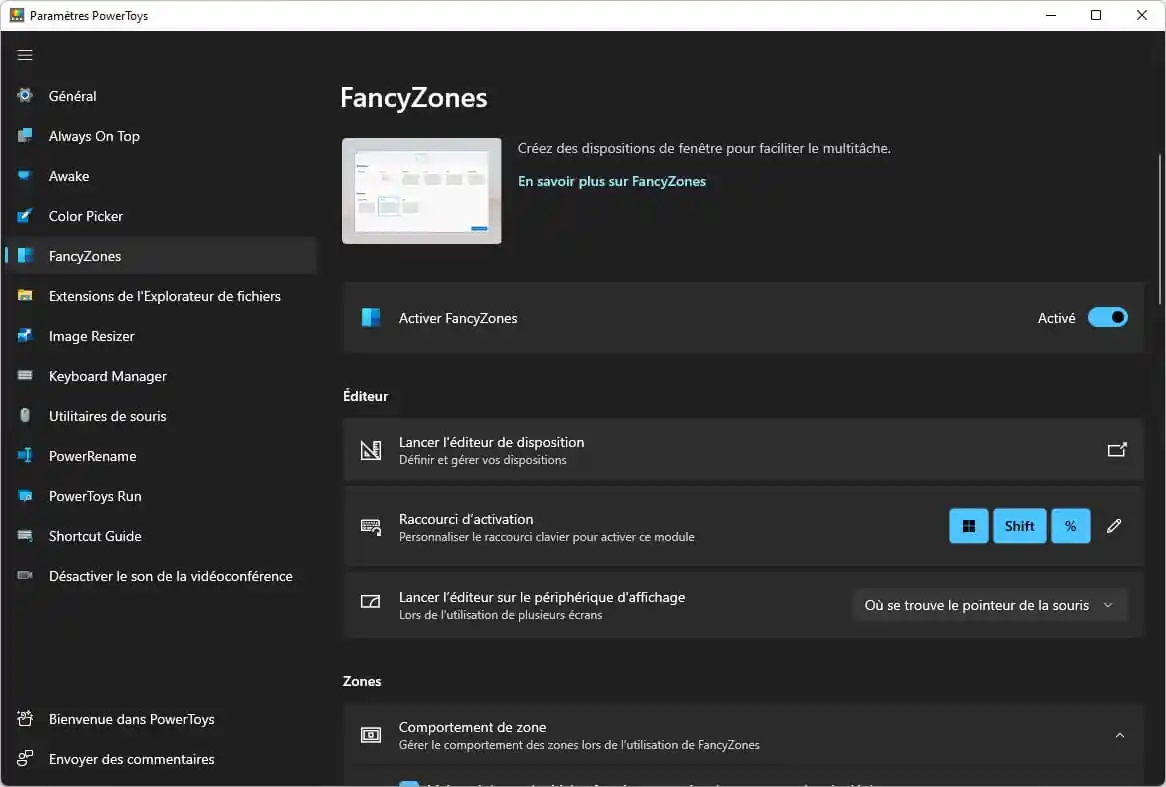Click the FancyZones preview thumbnail image

pos(422,191)
